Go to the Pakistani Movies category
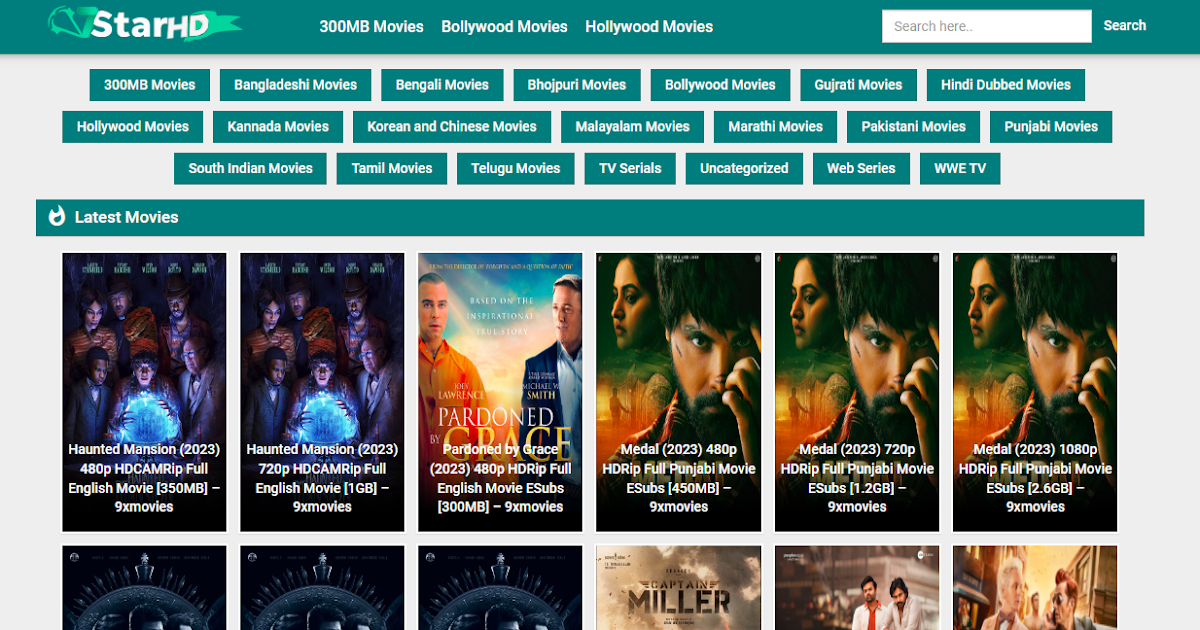 point(914,127)
